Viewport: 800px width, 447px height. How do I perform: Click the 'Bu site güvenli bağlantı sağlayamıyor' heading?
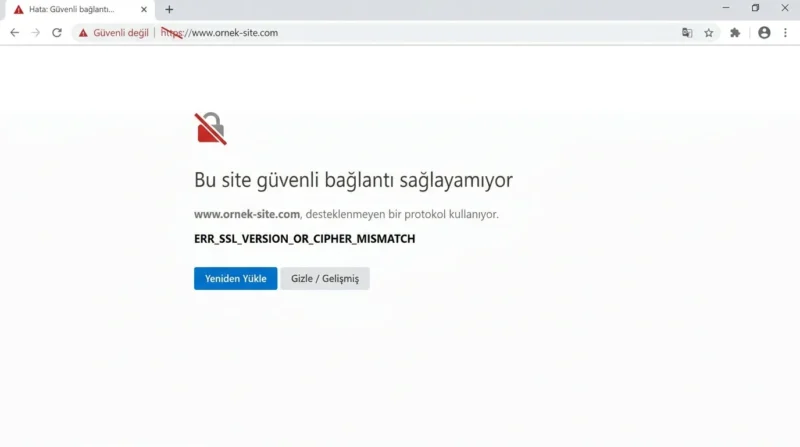click(x=353, y=180)
